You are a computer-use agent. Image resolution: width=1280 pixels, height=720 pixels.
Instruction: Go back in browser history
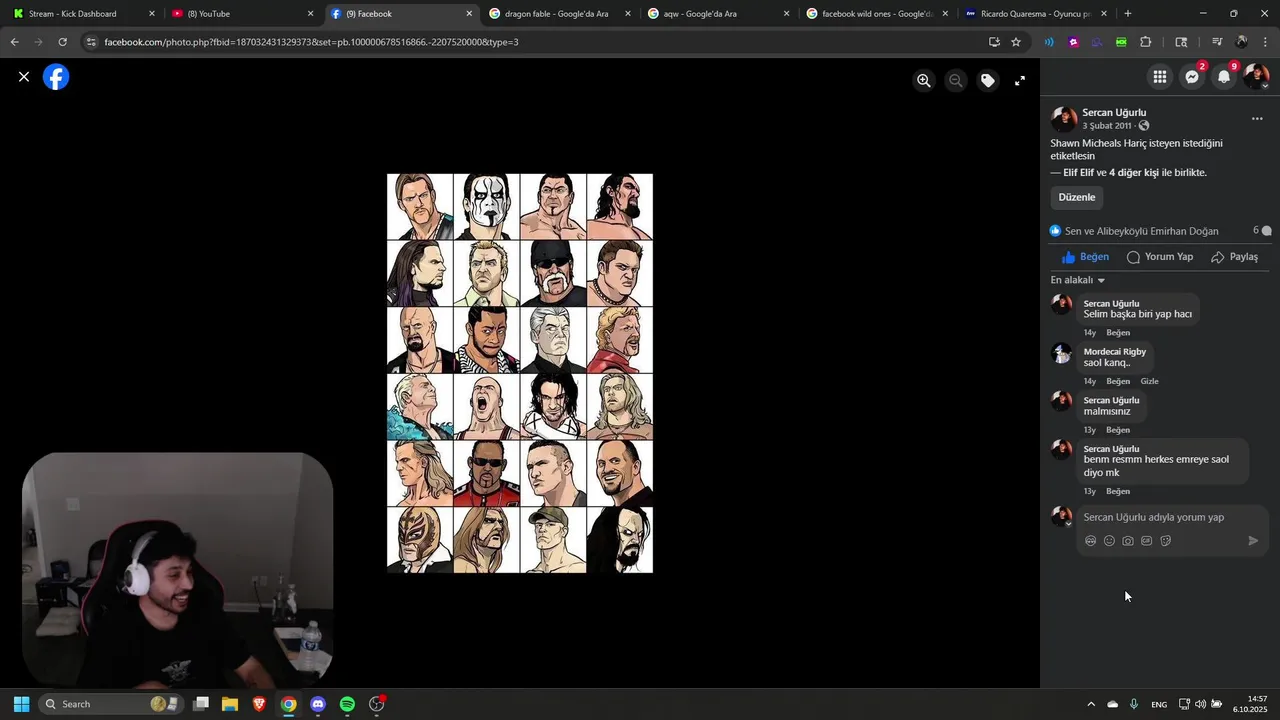(14, 42)
